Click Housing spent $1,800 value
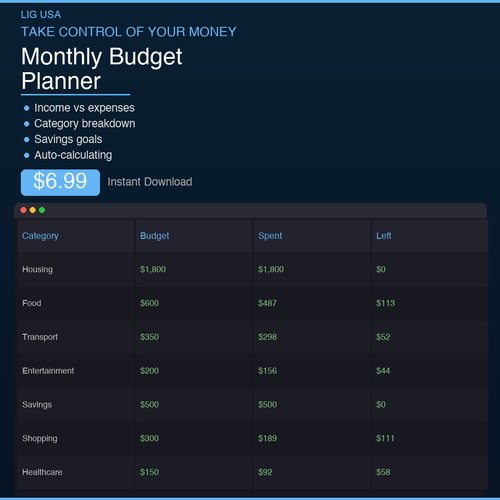The height and width of the screenshot is (500, 500). click(271, 269)
